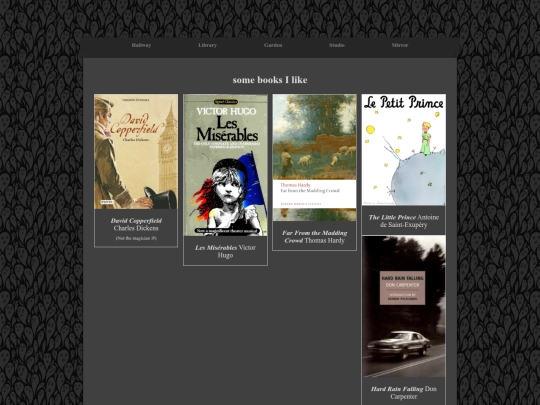Go to the Library page
This screenshot has height=405, width=540.
[207, 45]
